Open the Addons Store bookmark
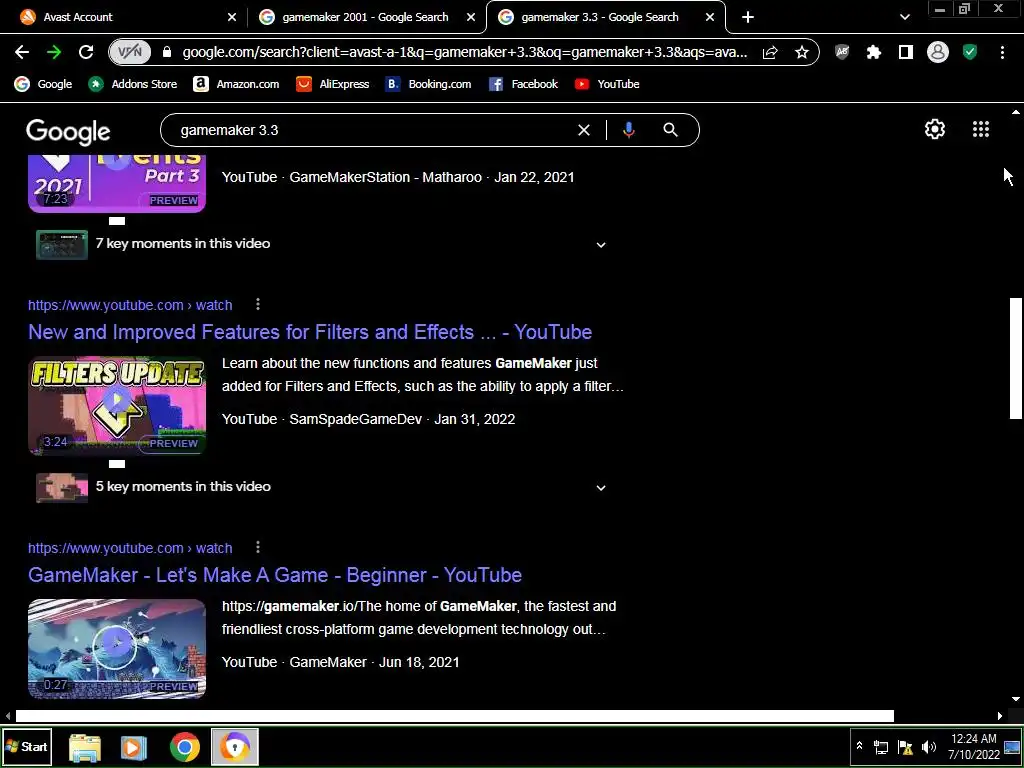 [133, 84]
